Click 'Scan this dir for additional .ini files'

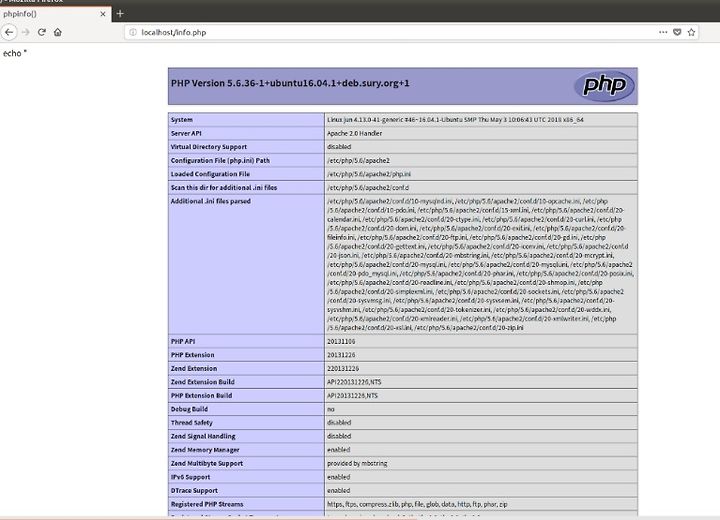224,187
